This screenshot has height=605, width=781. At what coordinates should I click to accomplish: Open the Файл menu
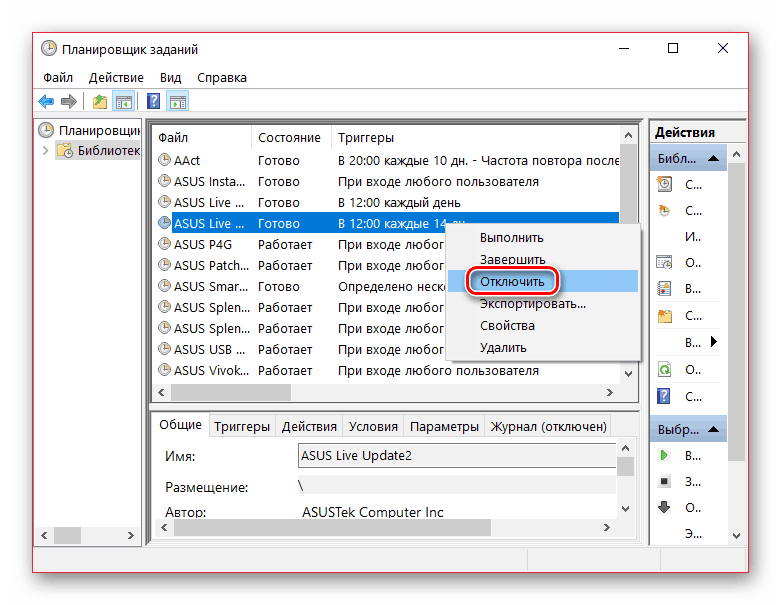click(x=58, y=78)
